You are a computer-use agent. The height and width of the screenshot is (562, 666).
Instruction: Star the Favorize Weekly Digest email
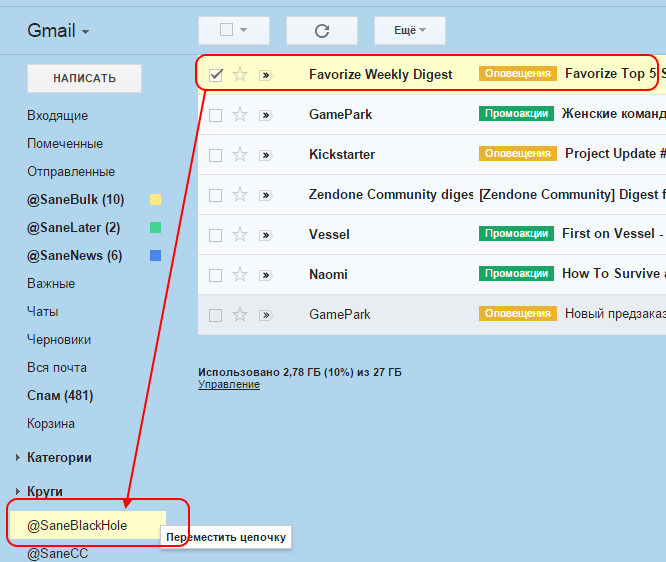point(240,75)
